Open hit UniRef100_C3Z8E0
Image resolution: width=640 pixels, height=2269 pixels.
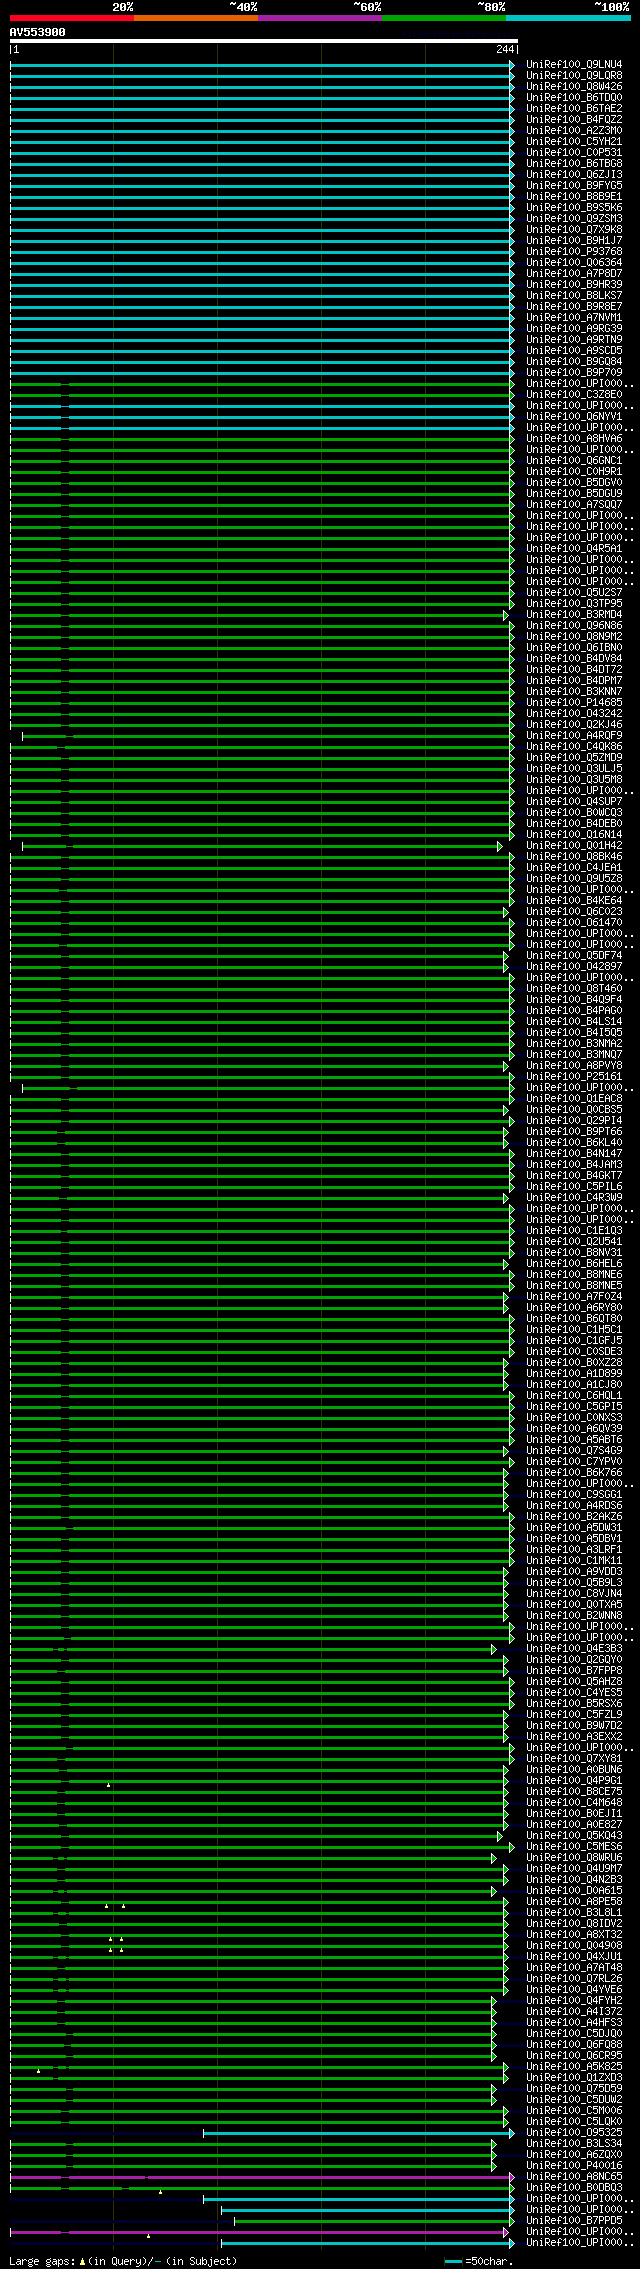coord(574,394)
